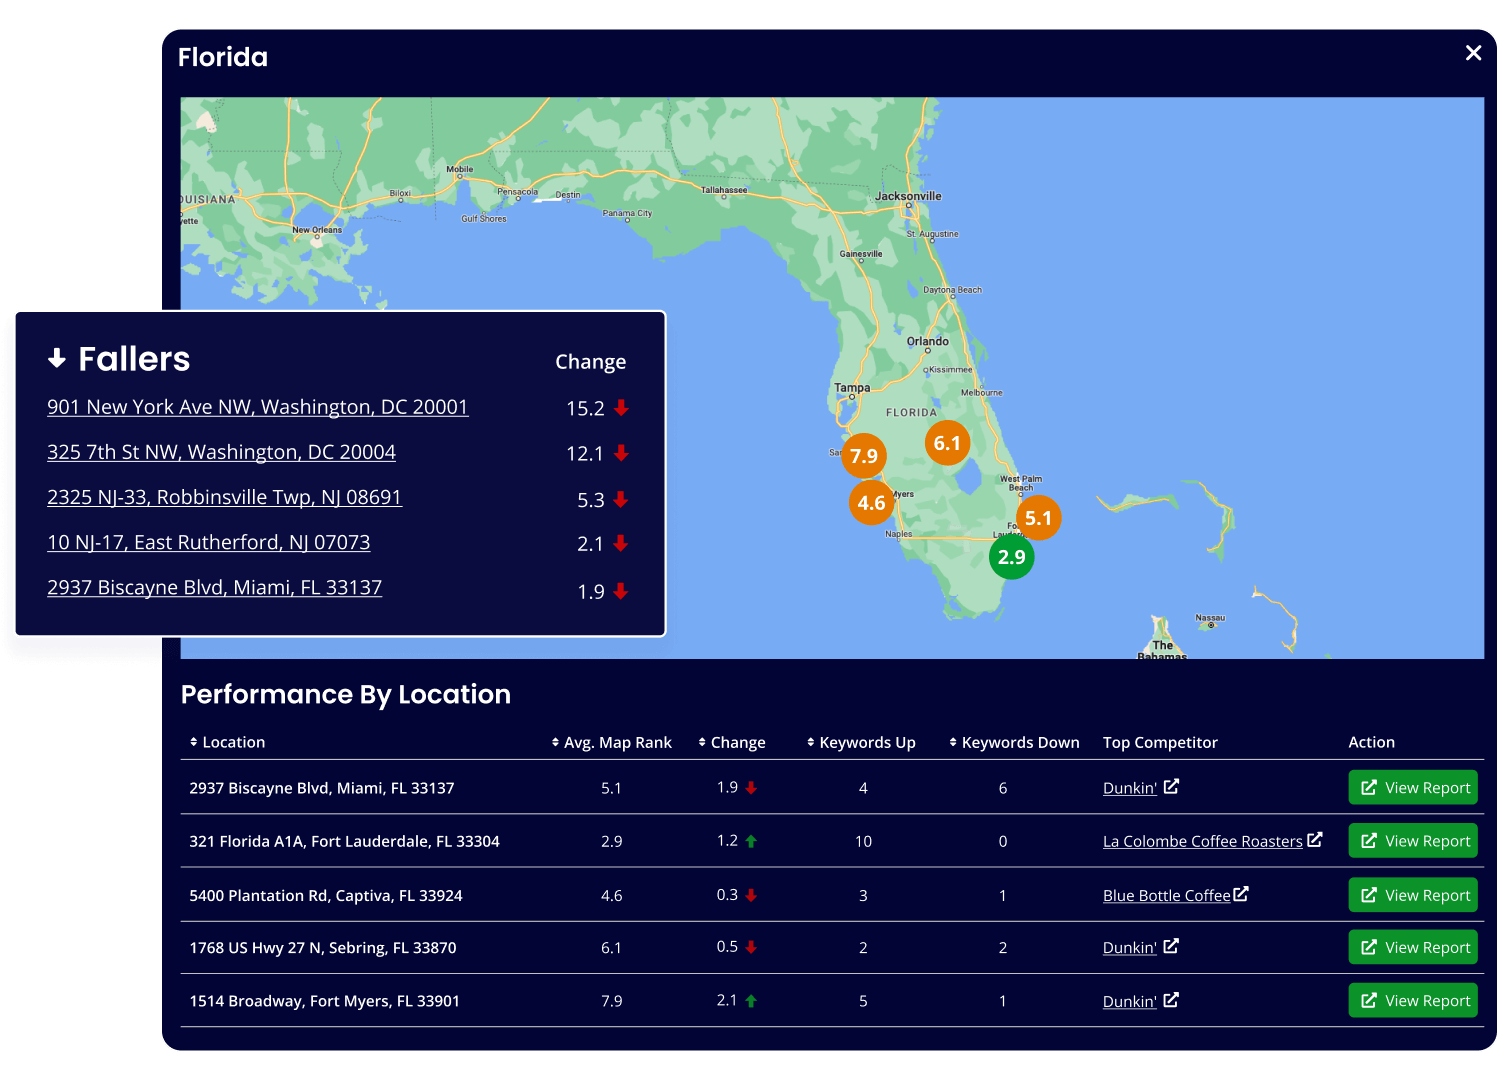
Task: View Report for 1514 Broadway Fort Myers
Action: coord(1413,1001)
